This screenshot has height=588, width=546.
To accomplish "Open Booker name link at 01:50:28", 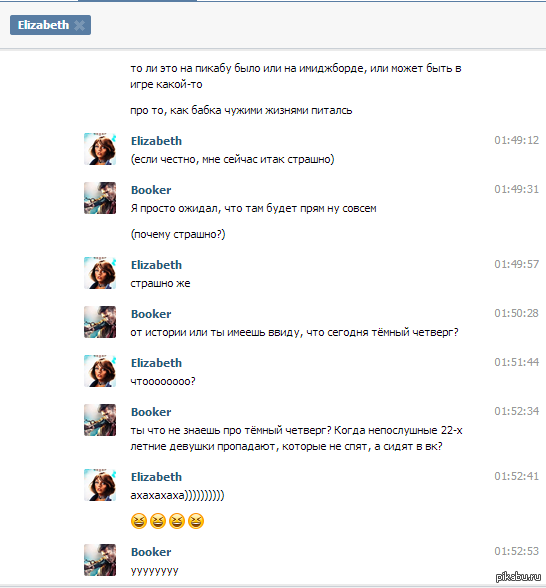I will click(151, 314).
